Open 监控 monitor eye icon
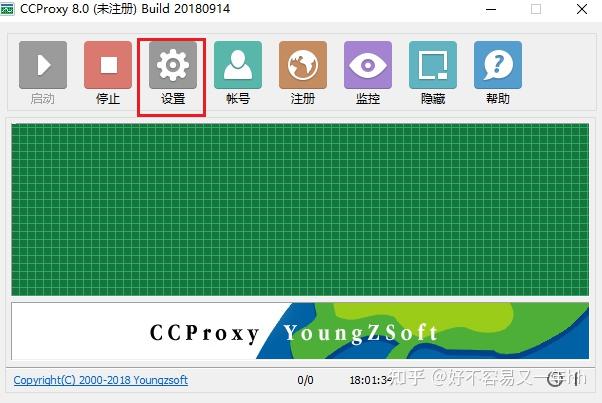The width and height of the screenshot is (602, 403). tap(368, 65)
